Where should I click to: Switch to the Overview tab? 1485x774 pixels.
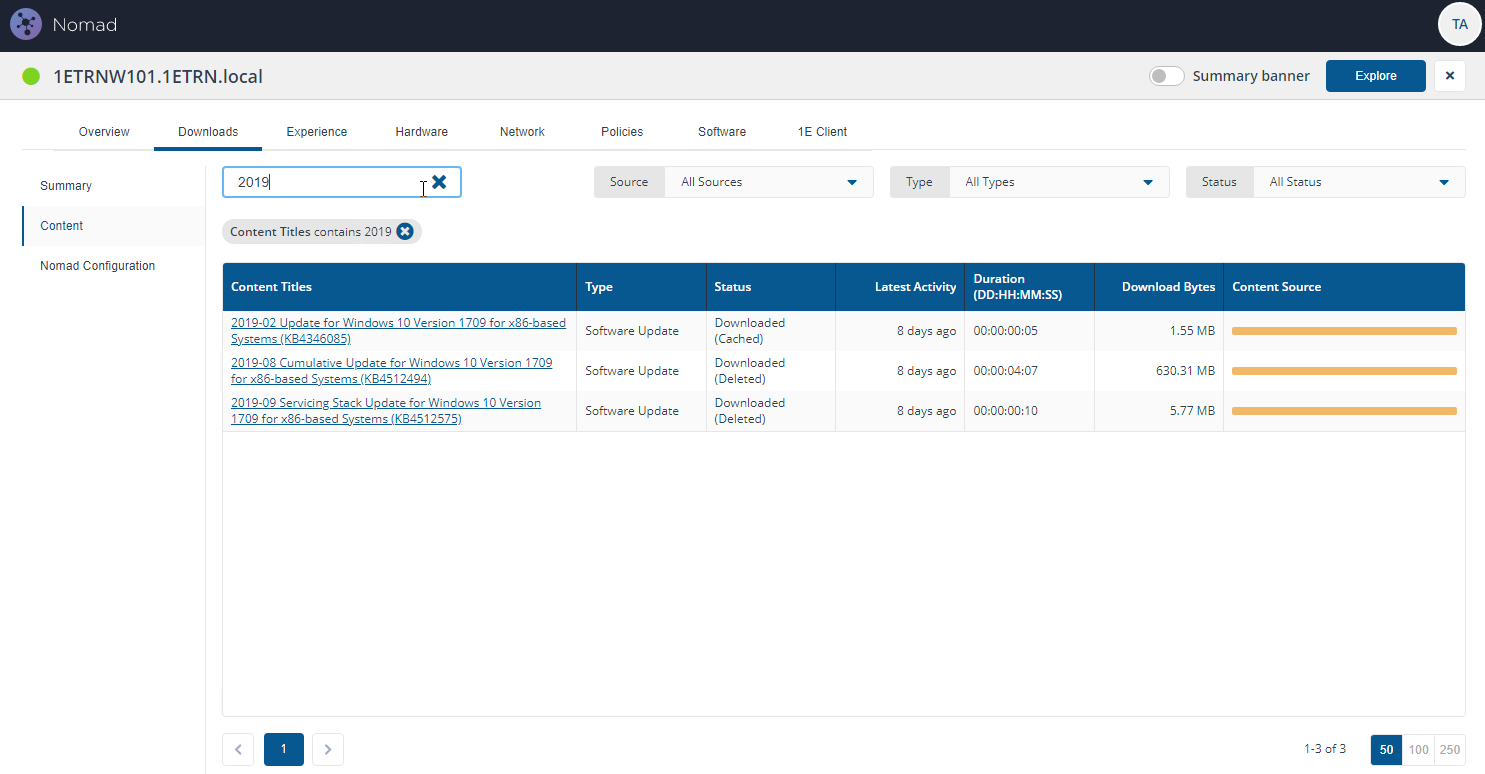click(x=104, y=132)
